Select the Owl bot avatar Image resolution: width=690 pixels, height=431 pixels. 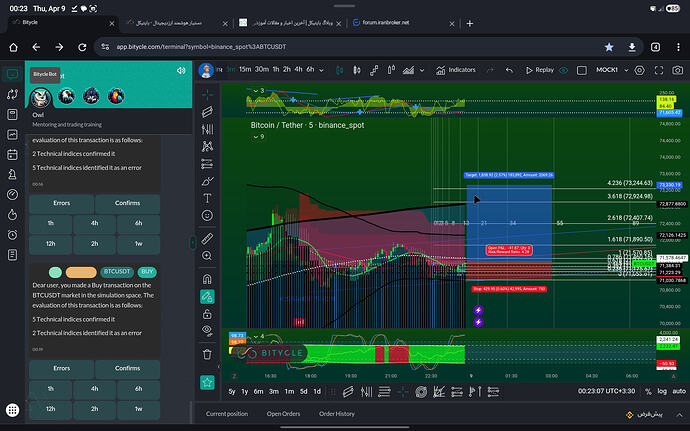[x=40, y=98]
